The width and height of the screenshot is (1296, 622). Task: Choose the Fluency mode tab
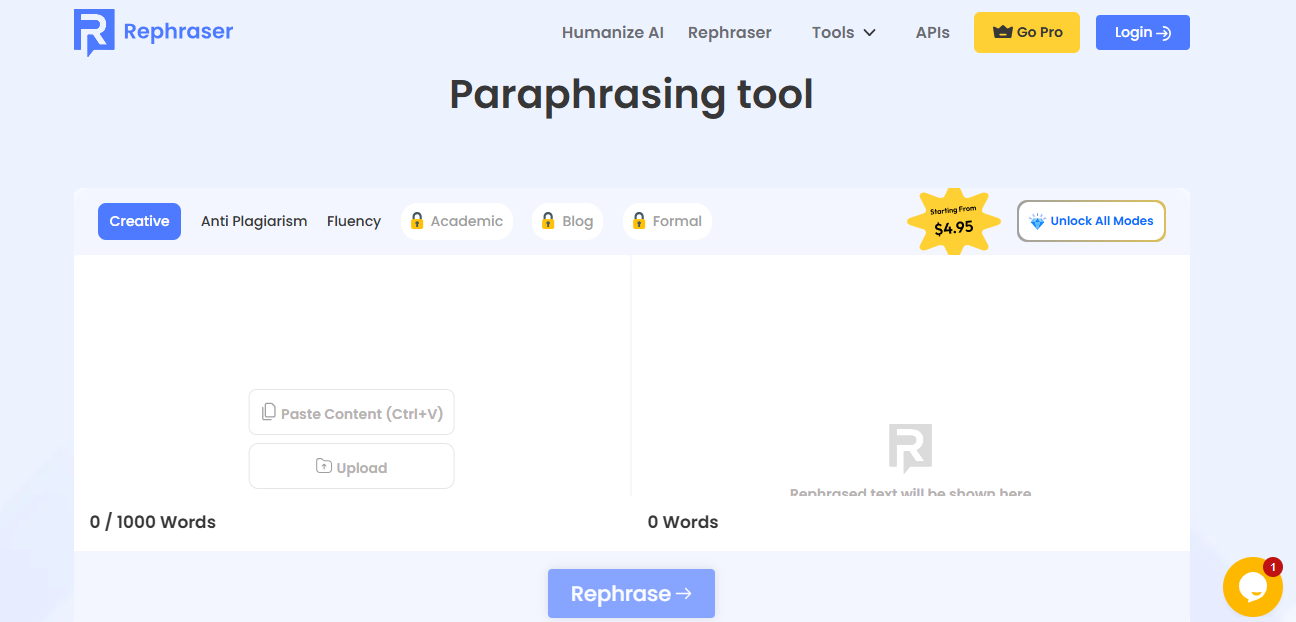(x=354, y=221)
